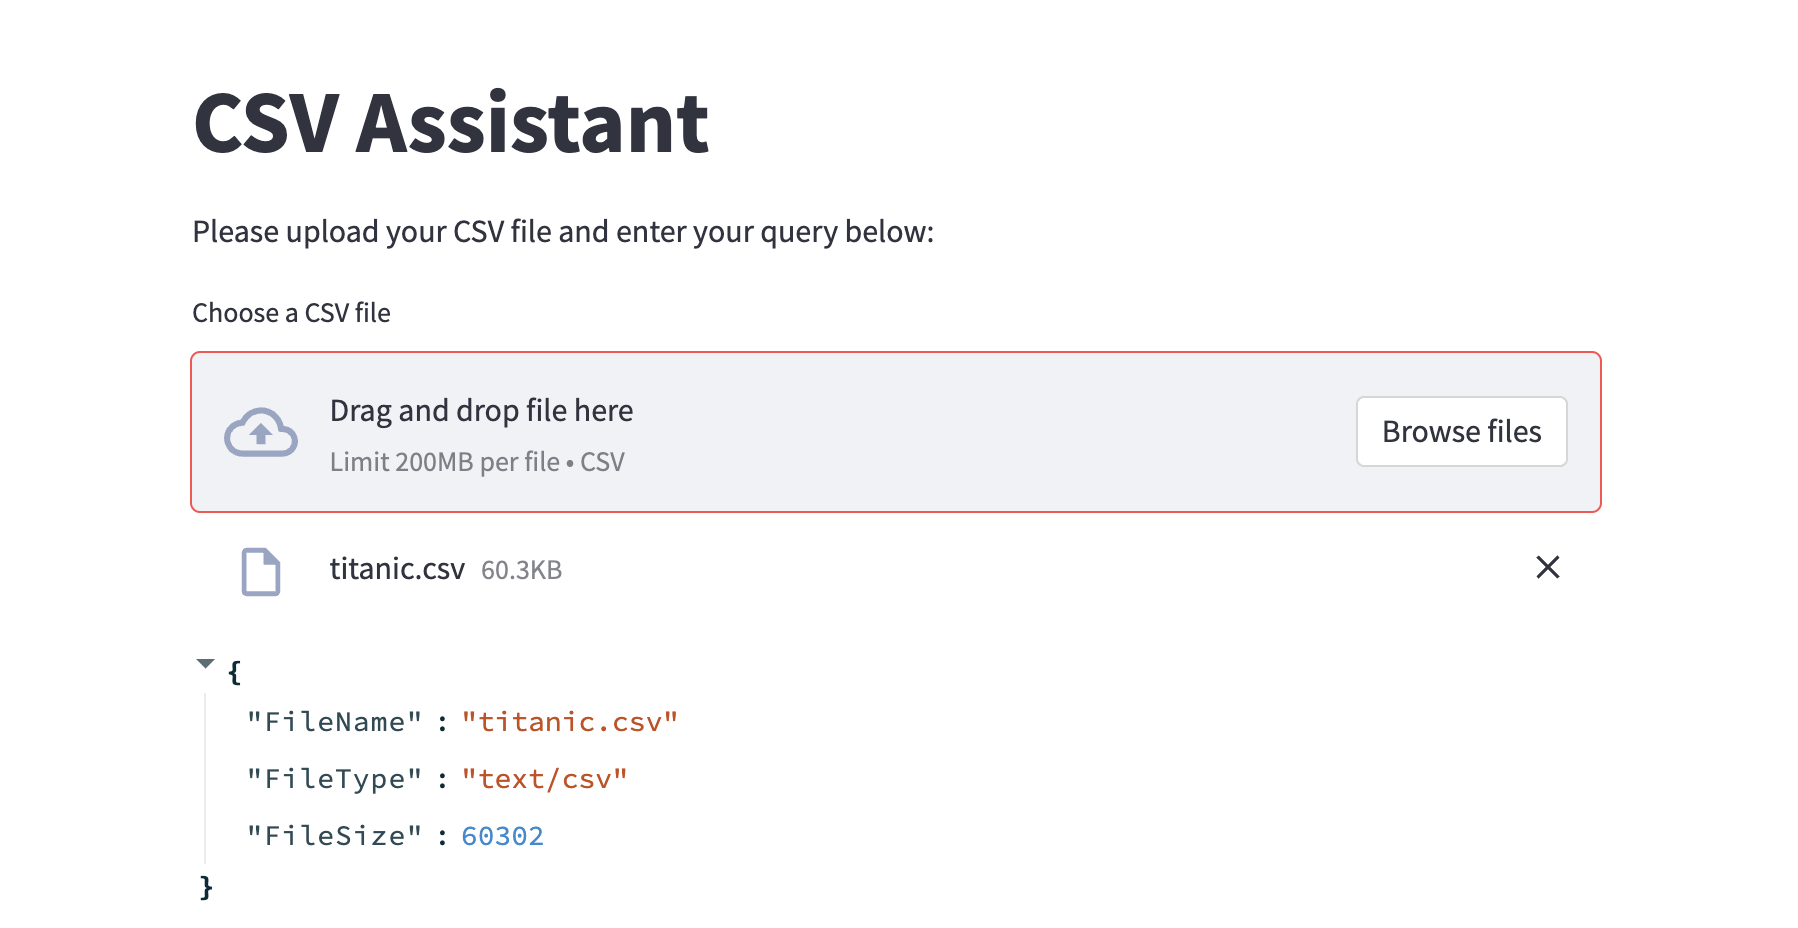Click the "Choose a CSV file" label
Screen dimensions: 1798x928
pos(291,313)
